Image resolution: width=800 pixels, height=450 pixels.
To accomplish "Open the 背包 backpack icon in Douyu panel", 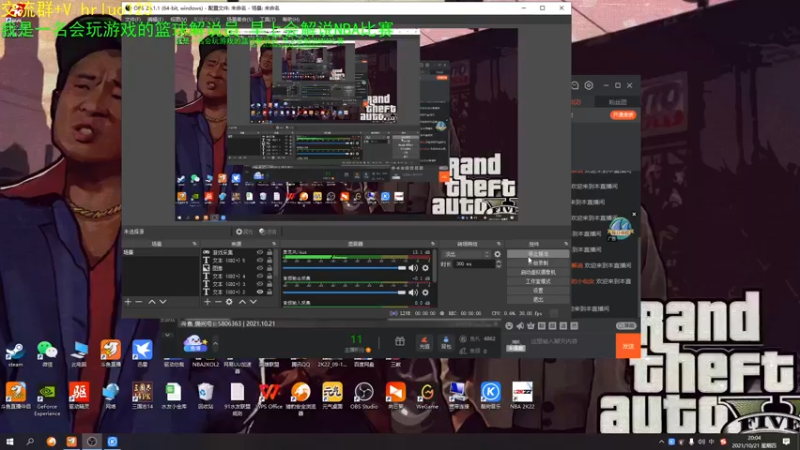I will coord(446,342).
